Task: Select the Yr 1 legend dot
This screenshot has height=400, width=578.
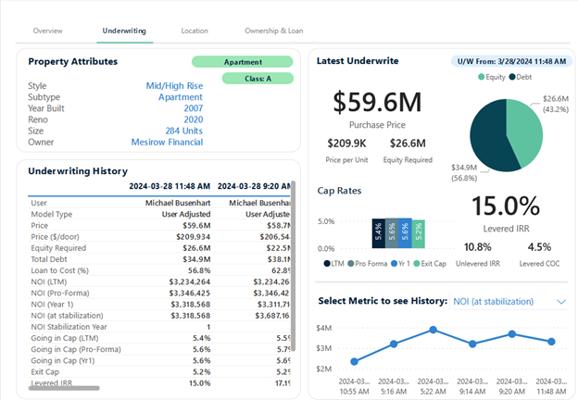Action: [x=394, y=264]
